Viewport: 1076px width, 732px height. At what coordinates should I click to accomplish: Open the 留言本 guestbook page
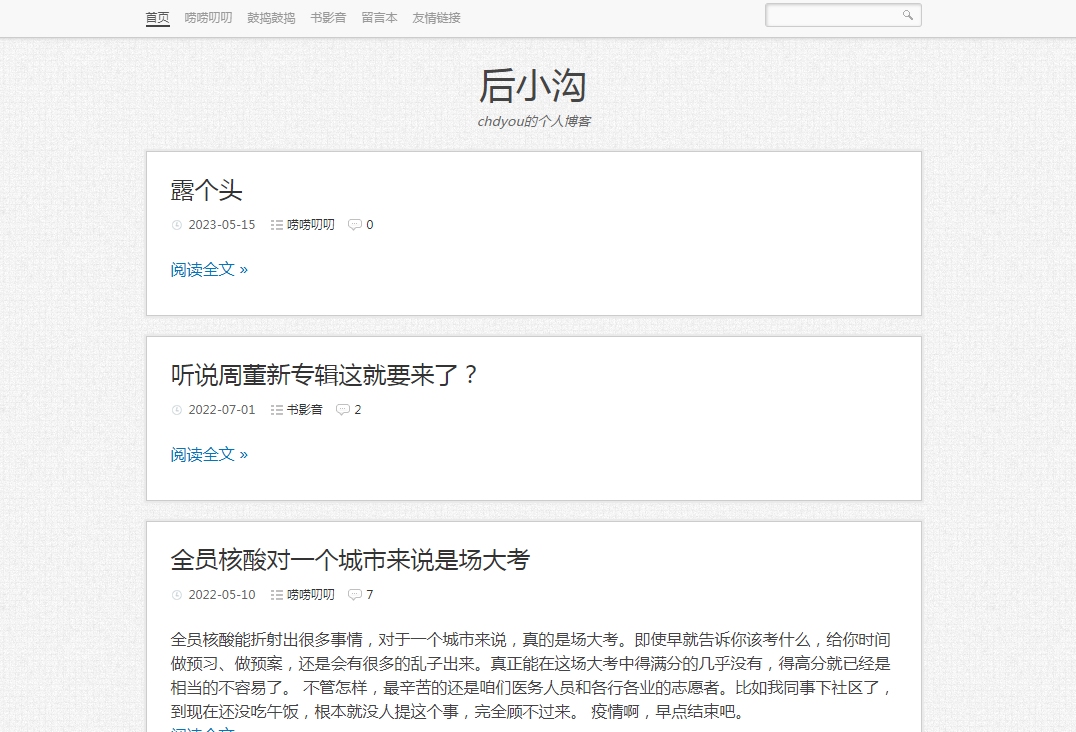pyautogui.click(x=379, y=17)
